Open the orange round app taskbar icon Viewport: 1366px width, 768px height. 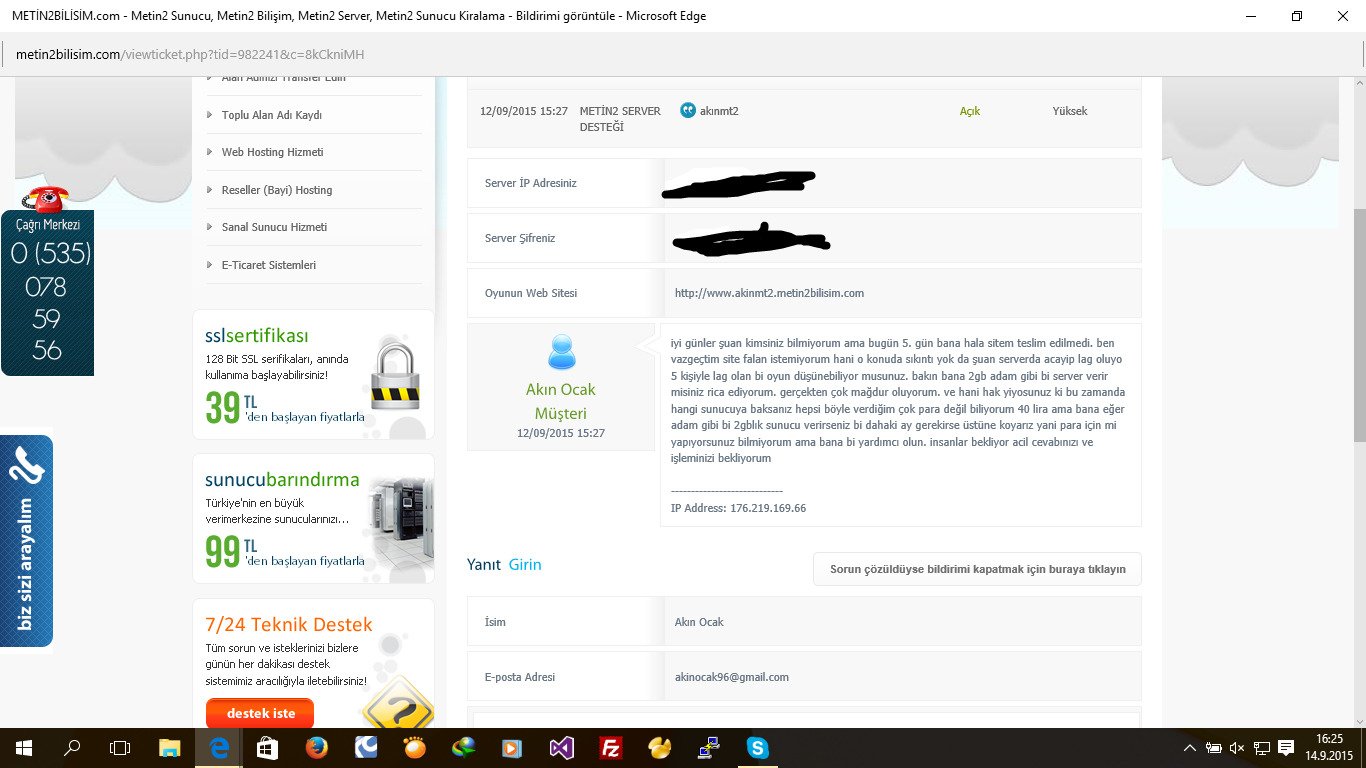415,747
